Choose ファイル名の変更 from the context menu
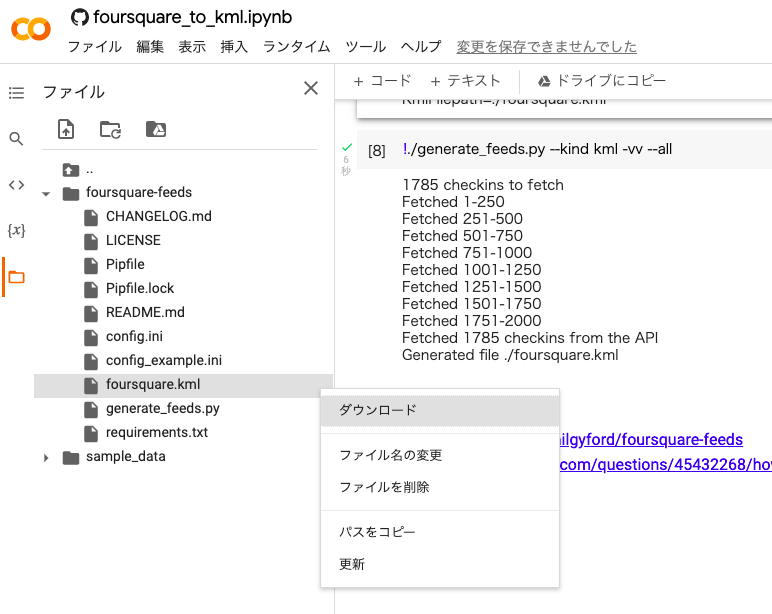This screenshot has width=772, height=614. pos(440,455)
